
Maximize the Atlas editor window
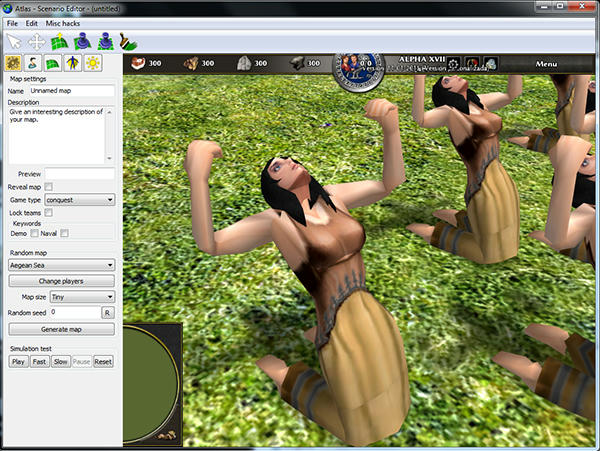coord(560,6)
